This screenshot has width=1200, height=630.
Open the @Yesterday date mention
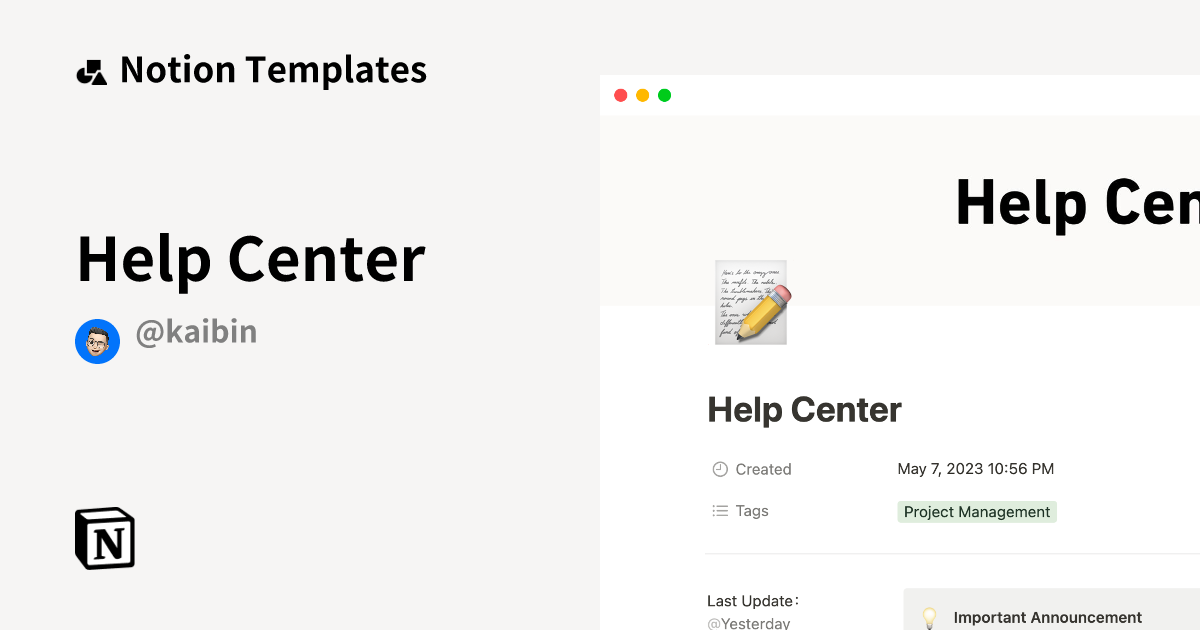click(748, 623)
